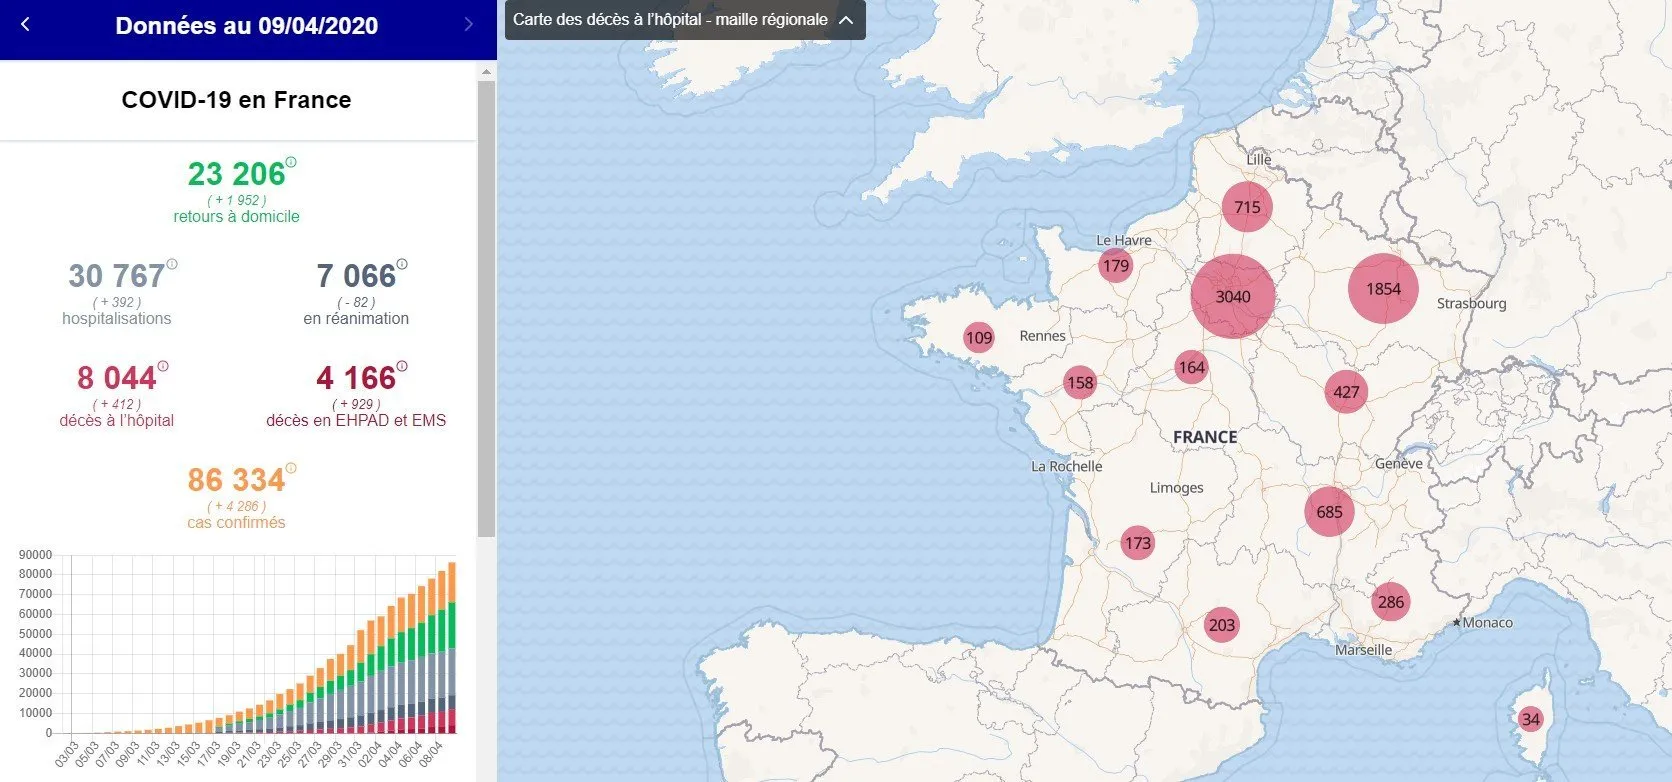Click the left panel scrollbar thumb

tap(487, 308)
